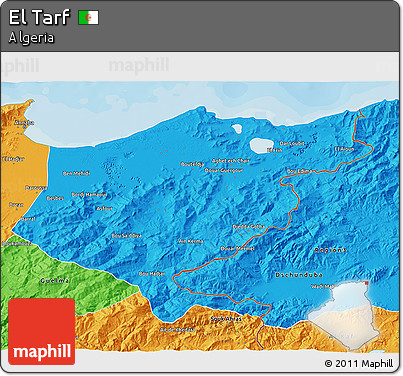Click the "El Aioun" town label
This screenshot has height=376, width=403.
pyautogui.click(x=344, y=149)
